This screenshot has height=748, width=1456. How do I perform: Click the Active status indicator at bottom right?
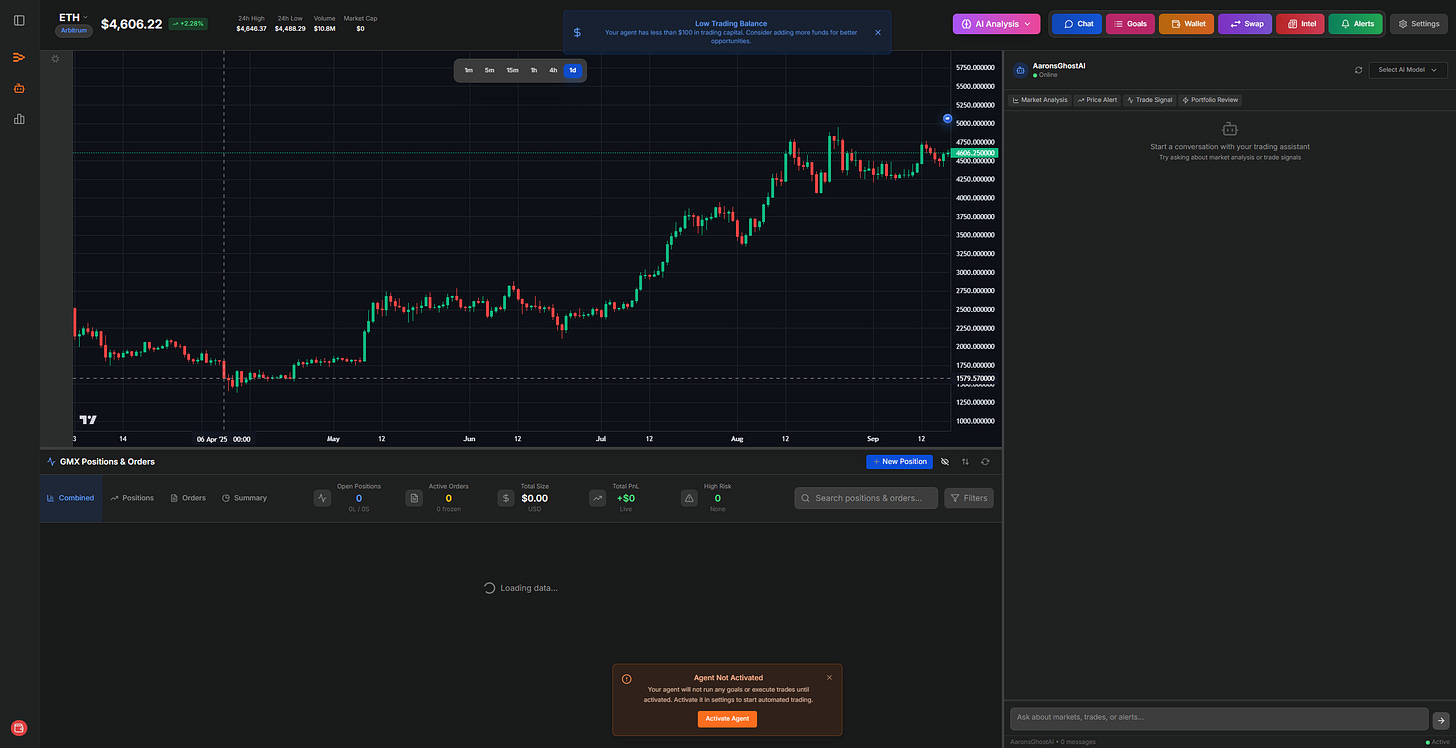[x=1438, y=742]
